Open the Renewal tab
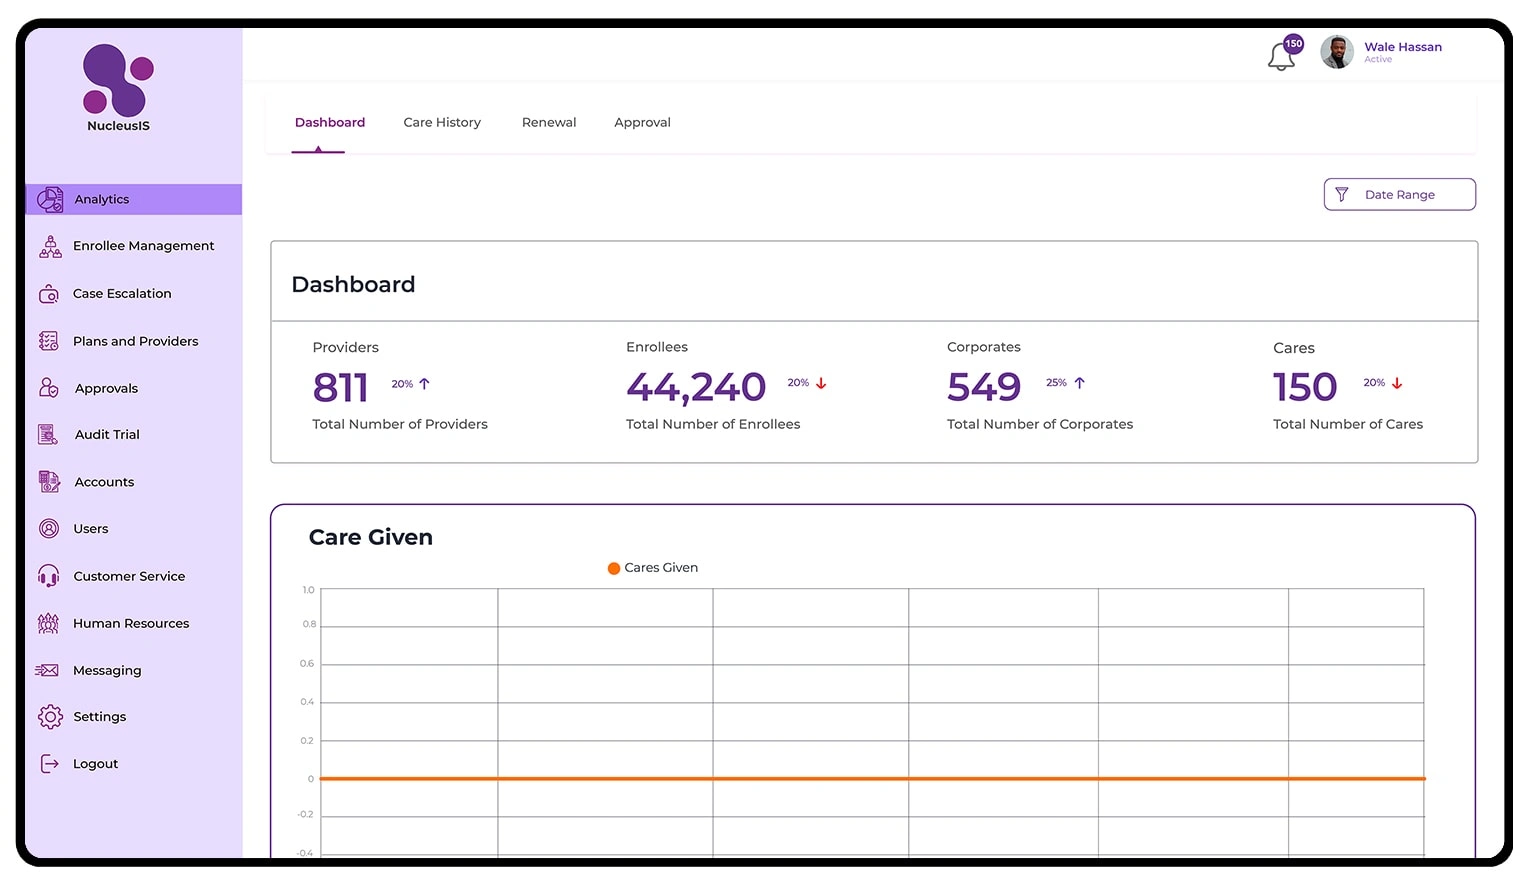Image resolution: width=1525 pixels, height=881 pixels. (x=549, y=122)
